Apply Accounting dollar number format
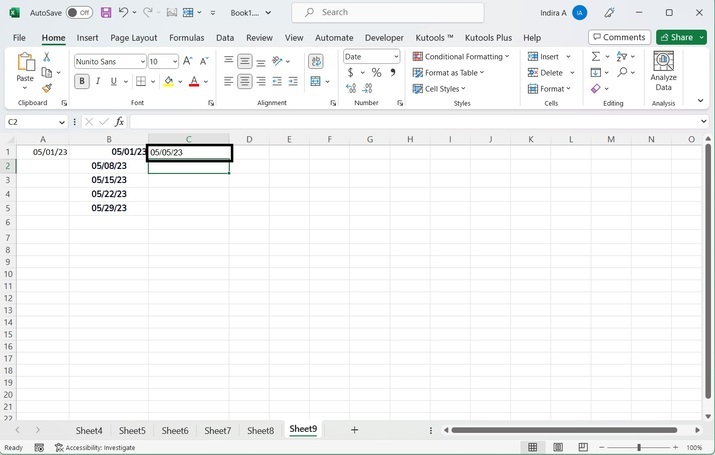715x455 pixels. [x=350, y=72]
